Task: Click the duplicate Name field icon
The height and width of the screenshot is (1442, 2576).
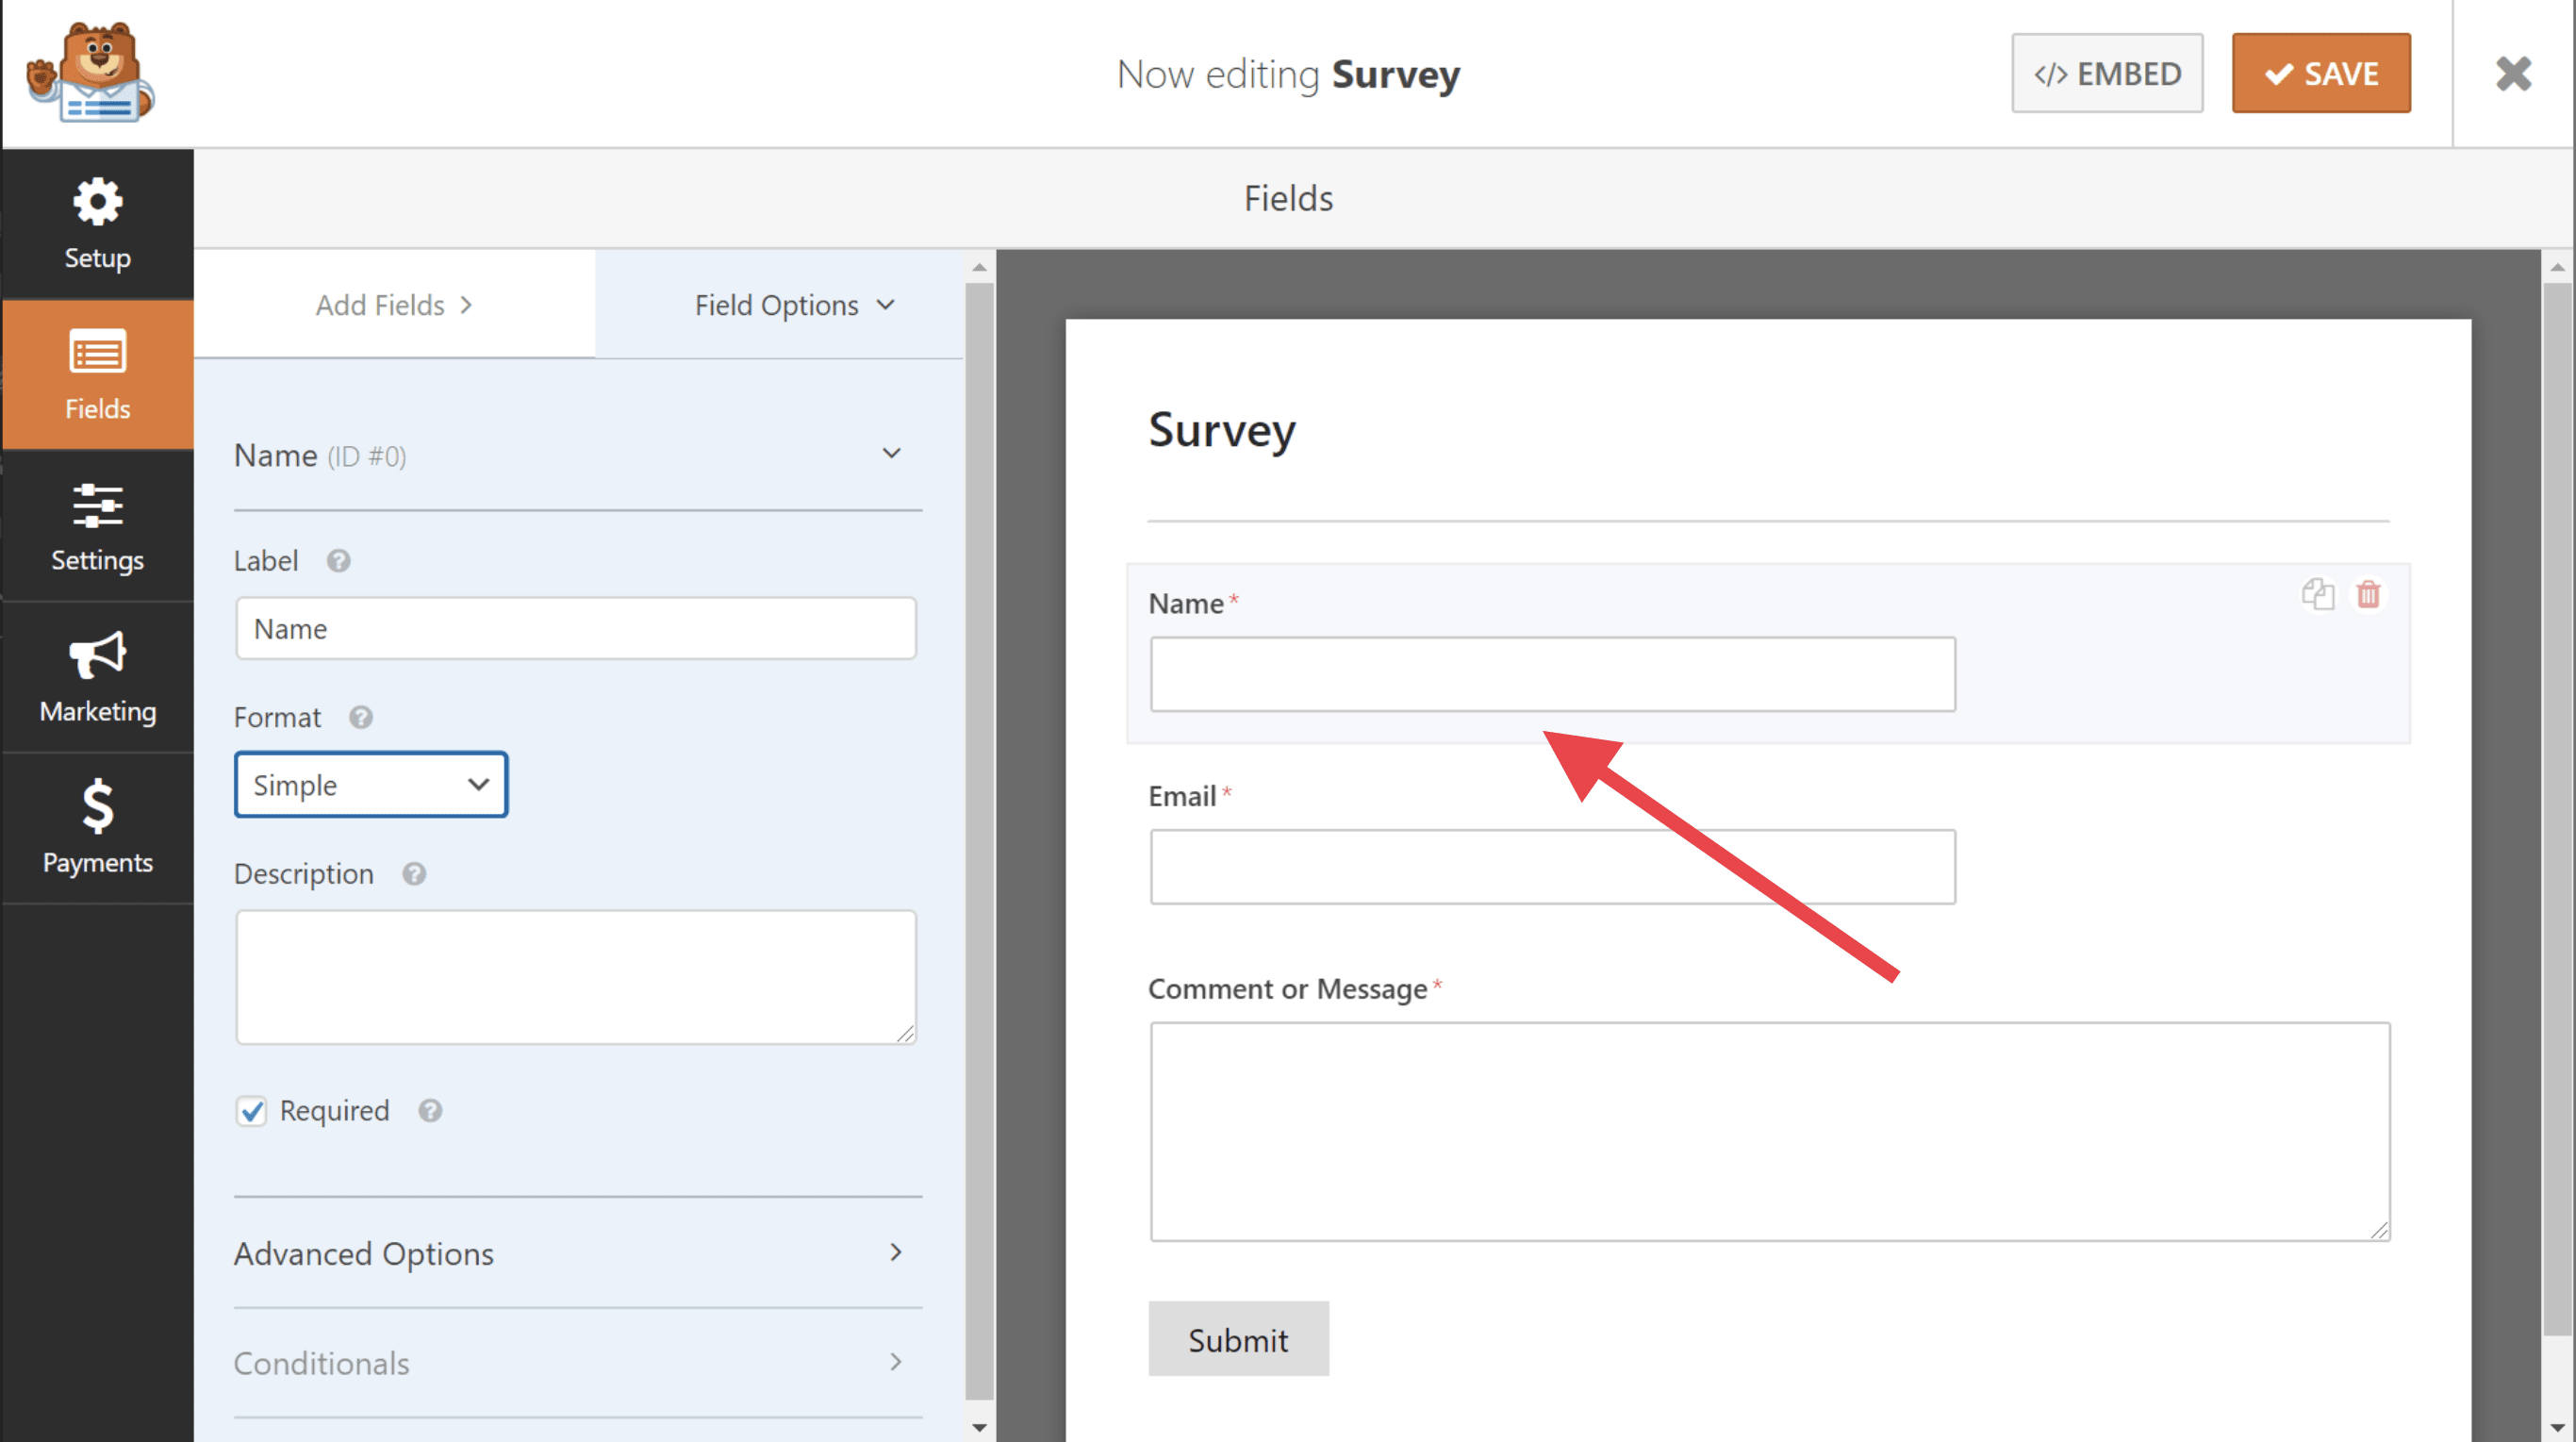Action: pos(2317,594)
